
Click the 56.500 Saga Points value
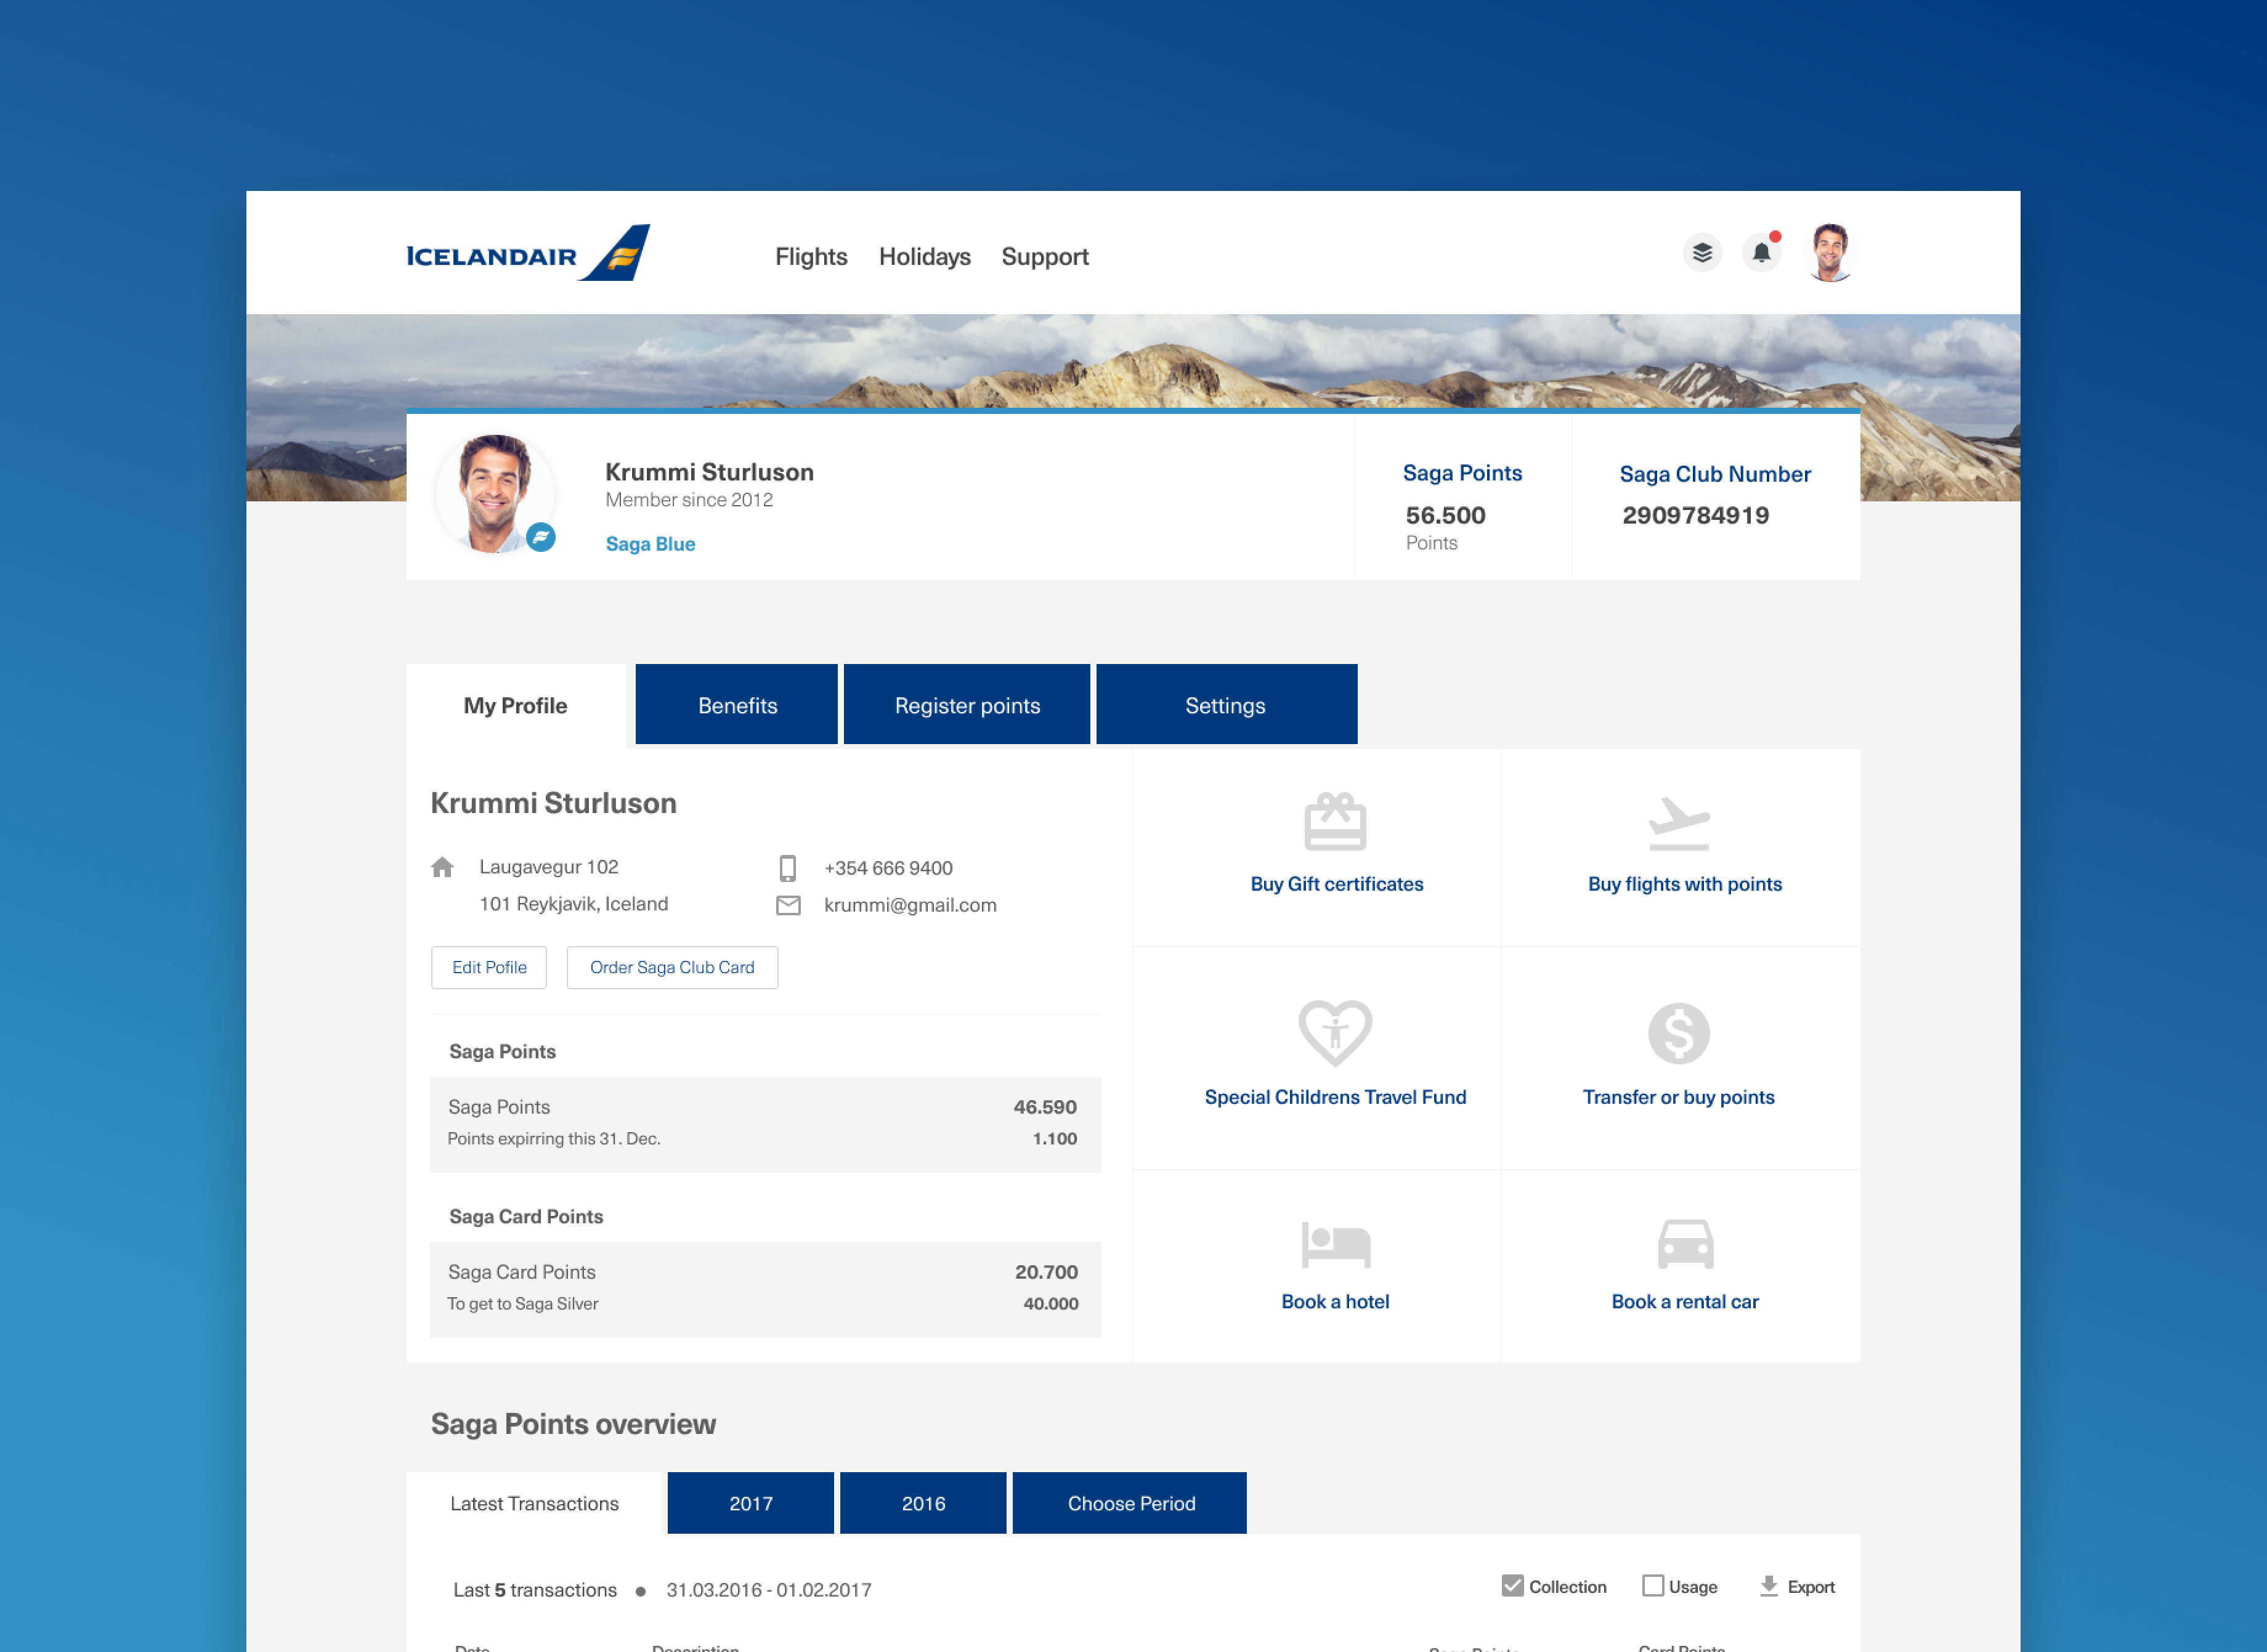(1446, 516)
